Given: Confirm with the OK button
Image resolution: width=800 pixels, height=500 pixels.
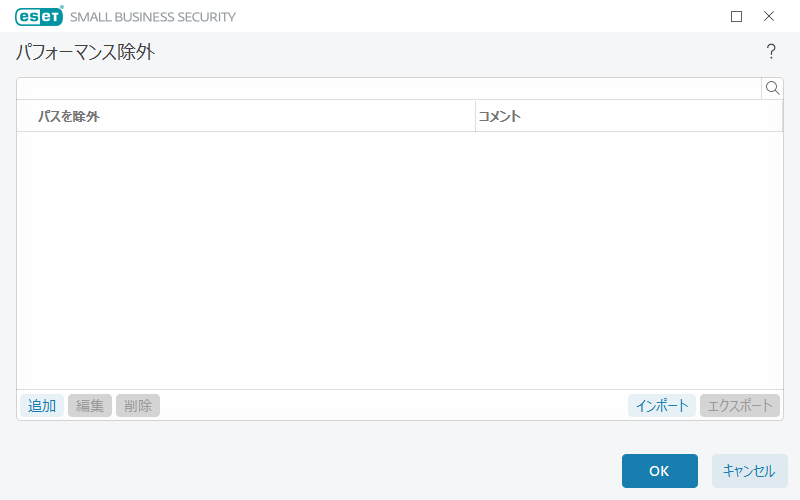Looking at the screenshot, I should tap(659, 471).
